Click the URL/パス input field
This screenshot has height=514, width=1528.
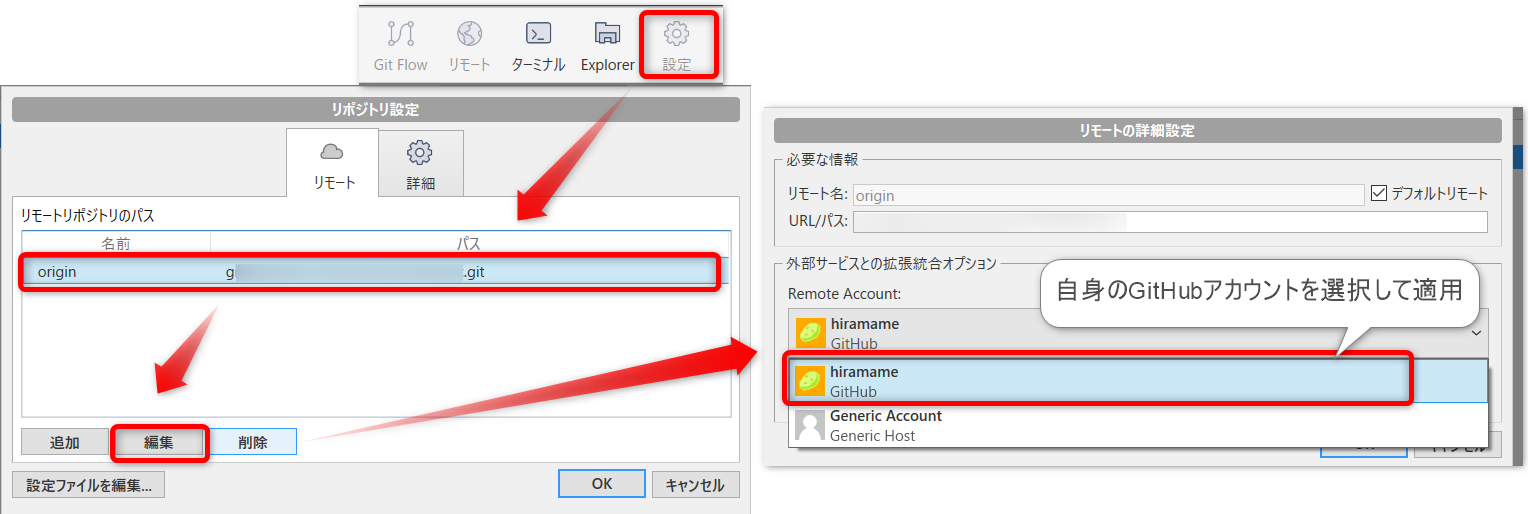click(1169, 222)
